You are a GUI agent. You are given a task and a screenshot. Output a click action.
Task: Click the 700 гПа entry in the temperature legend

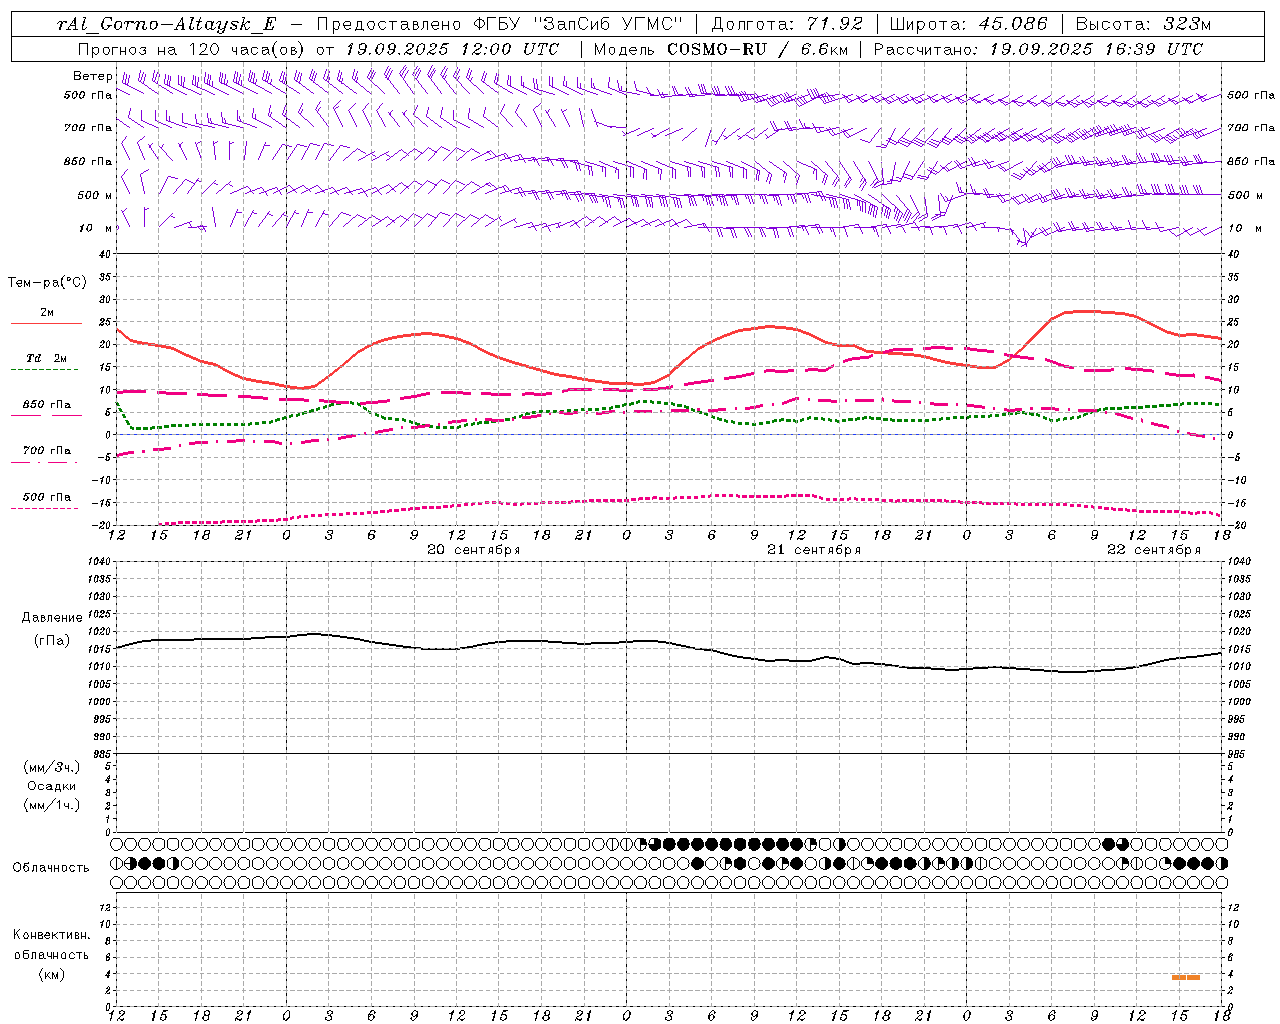[47, 451]
